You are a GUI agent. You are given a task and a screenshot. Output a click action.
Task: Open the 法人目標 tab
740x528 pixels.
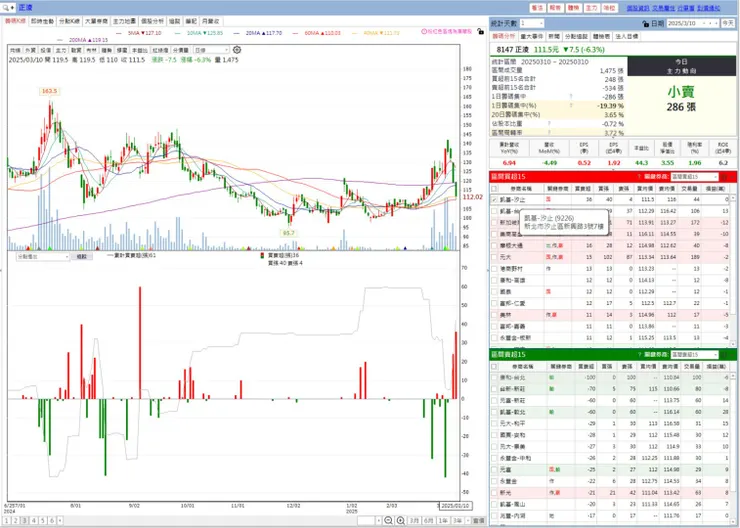click(x=627, y=36)
